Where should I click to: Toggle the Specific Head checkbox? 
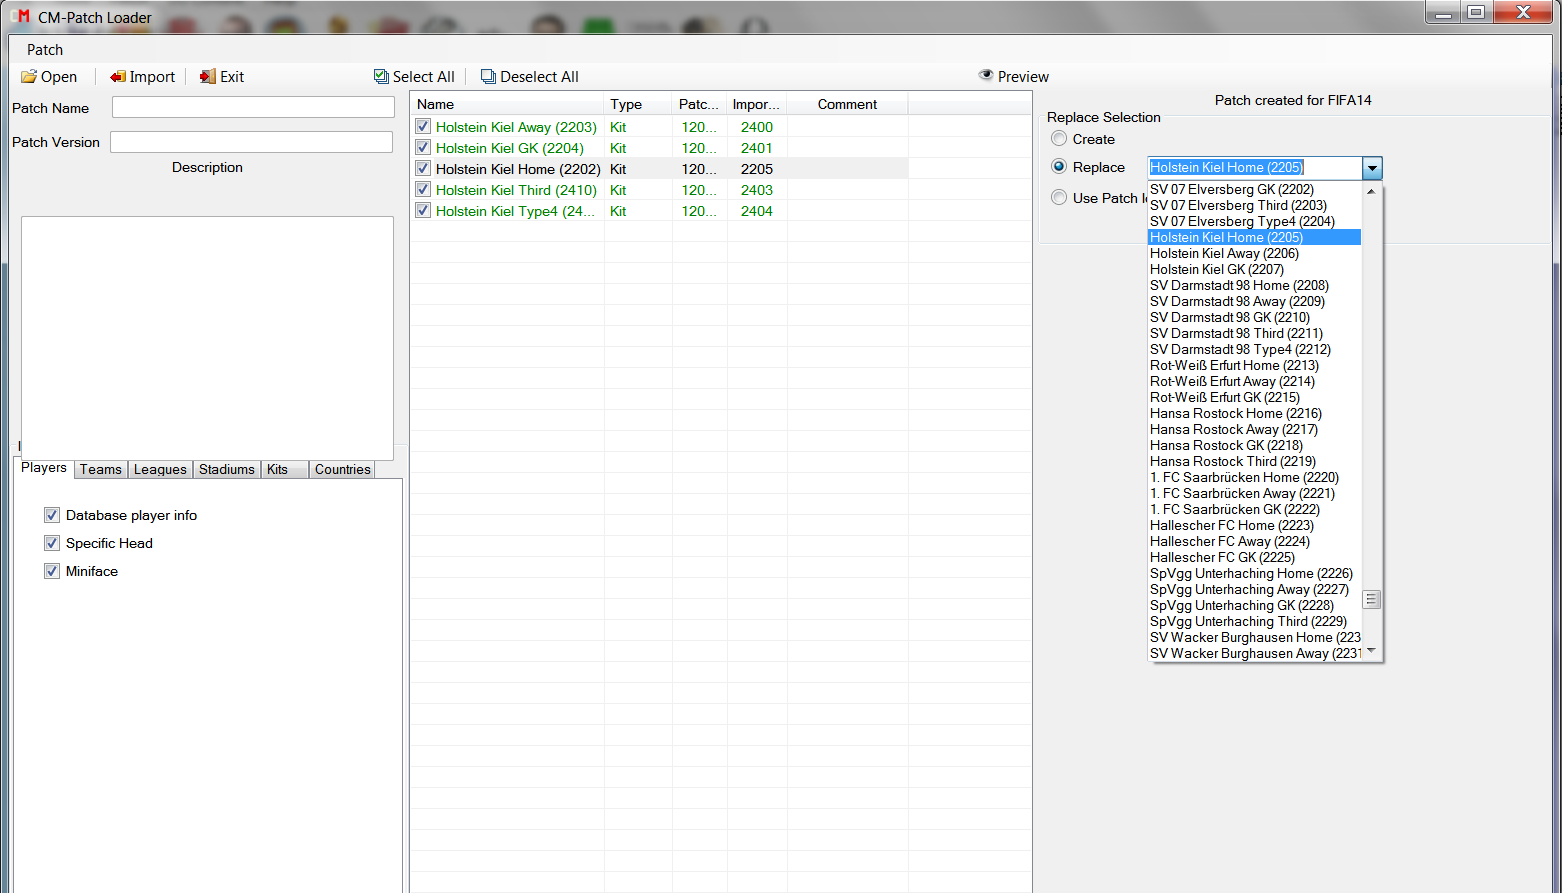point(52,543)
